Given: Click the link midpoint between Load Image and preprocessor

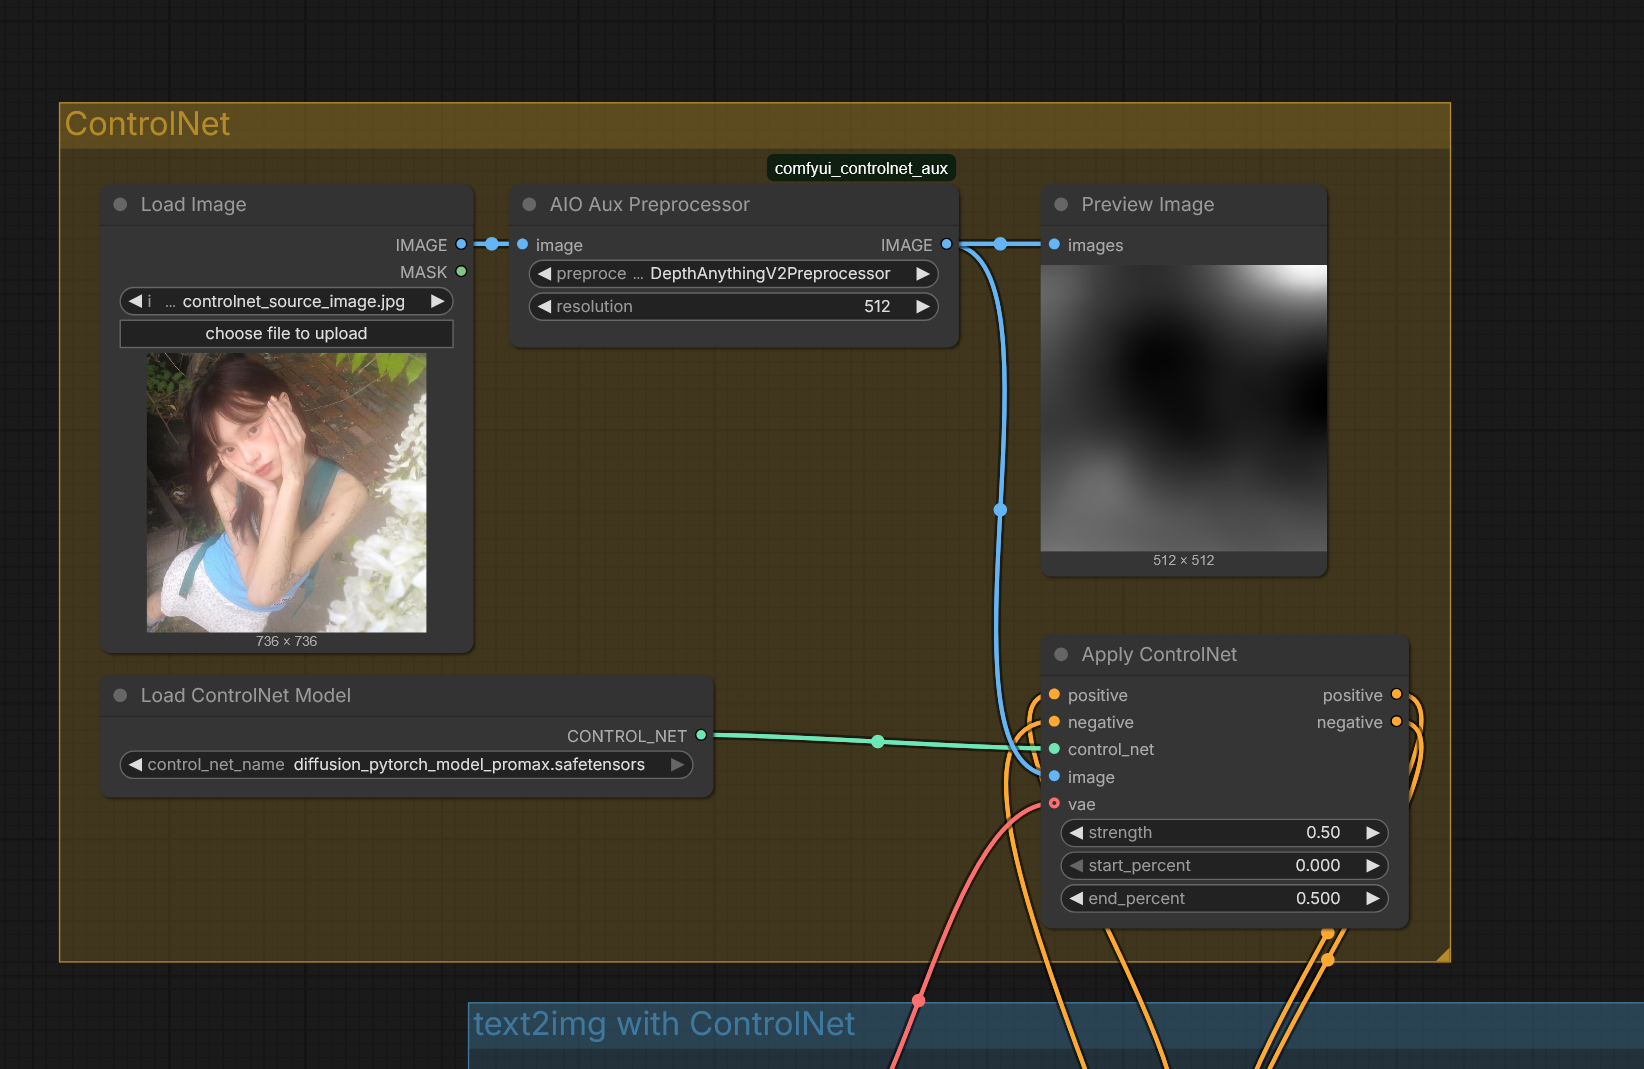Looking at the screenshot, I should tap(492, 244).
